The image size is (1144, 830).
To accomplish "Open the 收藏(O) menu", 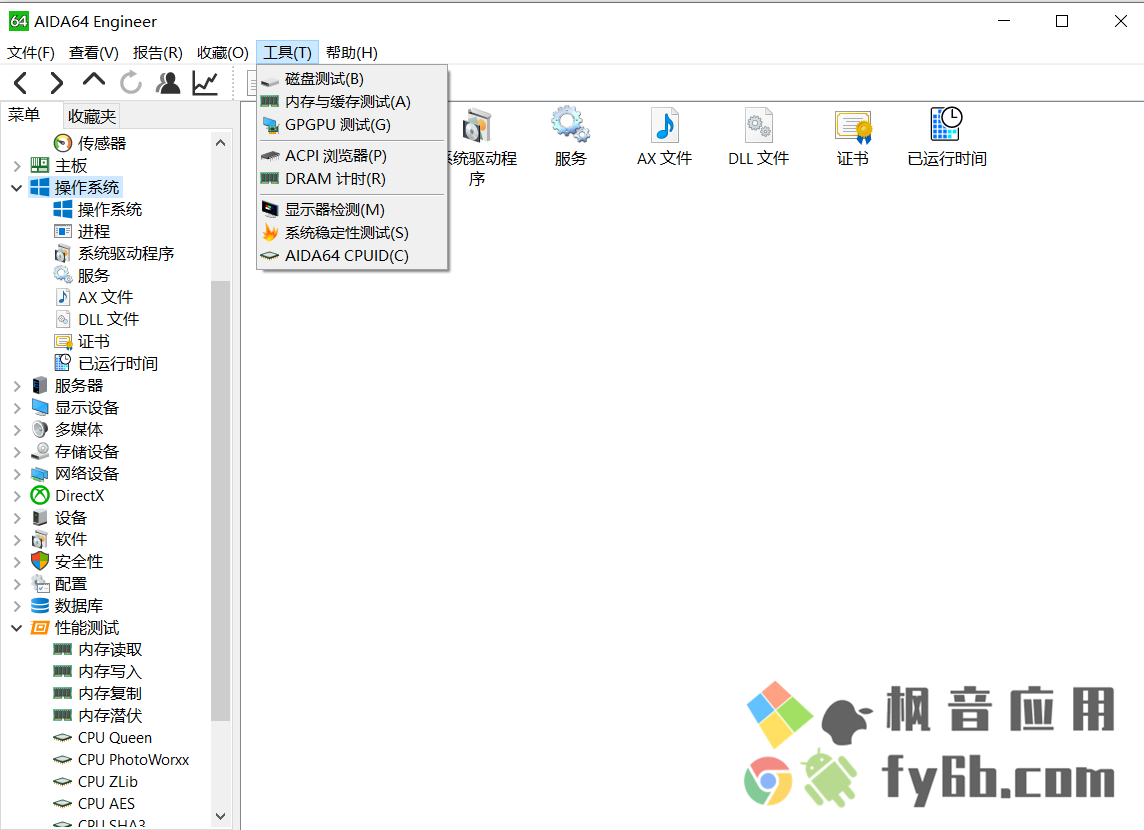I will (223, 53).
